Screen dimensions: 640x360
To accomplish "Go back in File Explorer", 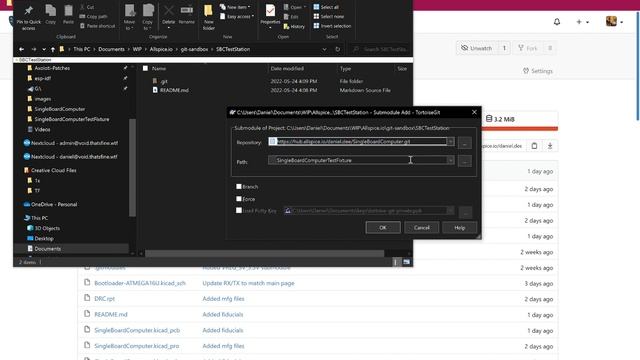I will [x=22, y=49].
